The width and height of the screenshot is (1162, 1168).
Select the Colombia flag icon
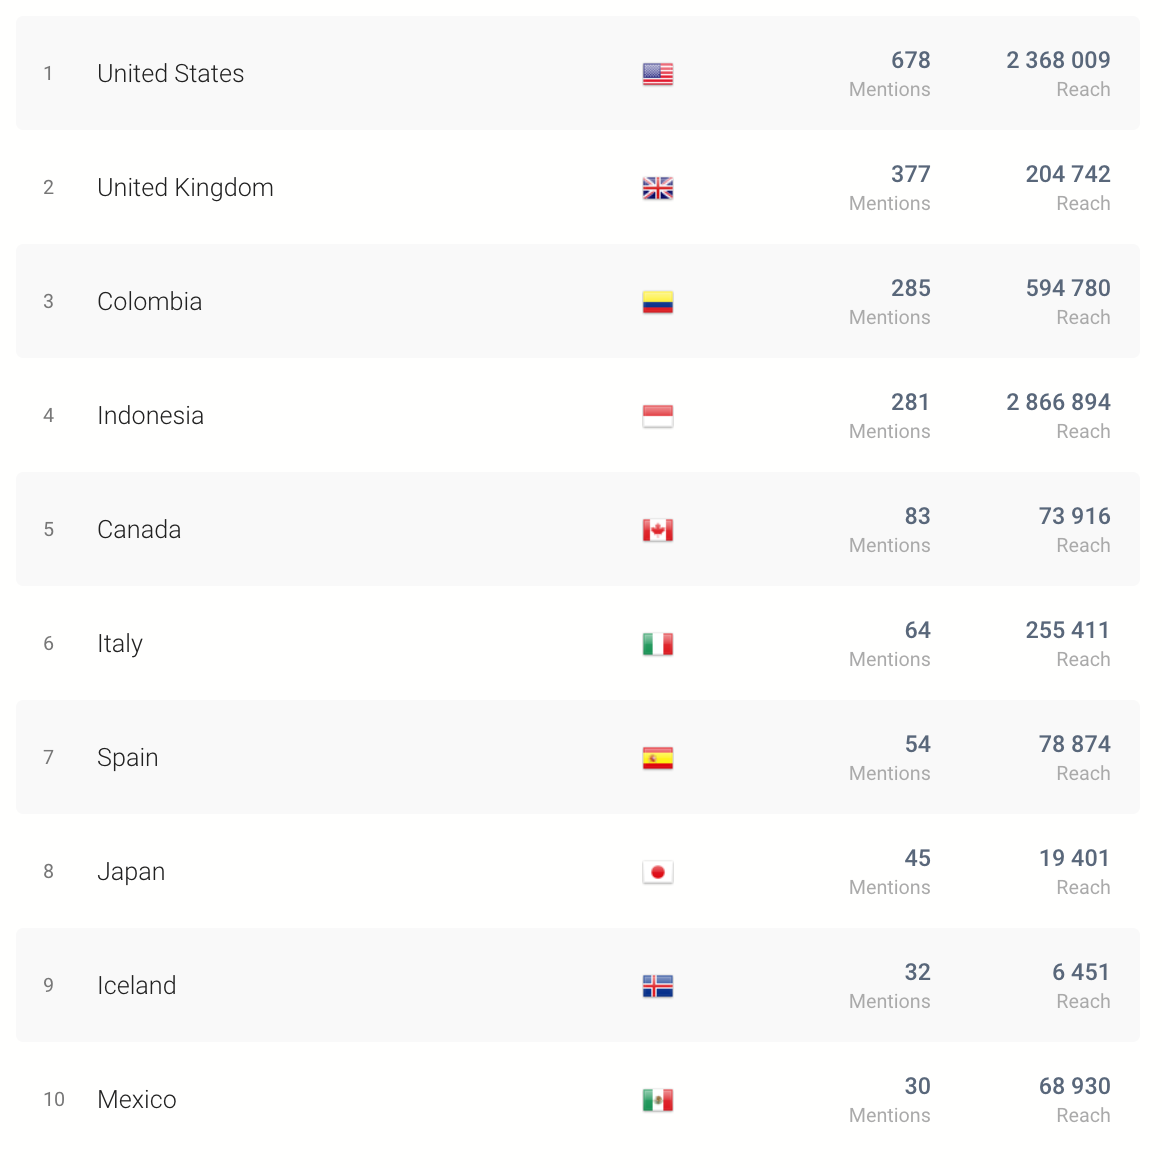(658, 302)
